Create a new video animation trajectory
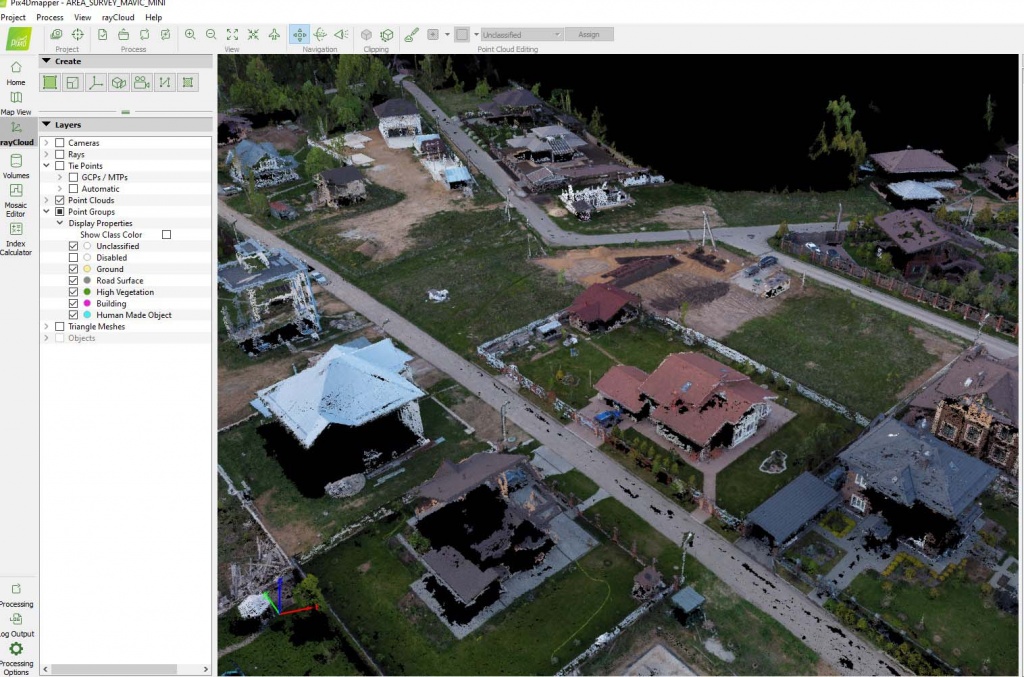The height and width of the screenshot is (677, 1024). pos(141,82)
